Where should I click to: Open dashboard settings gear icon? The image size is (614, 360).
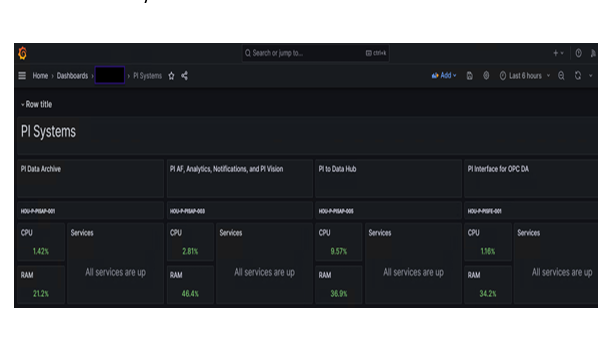pyautogui.click(x=486, y=75)
